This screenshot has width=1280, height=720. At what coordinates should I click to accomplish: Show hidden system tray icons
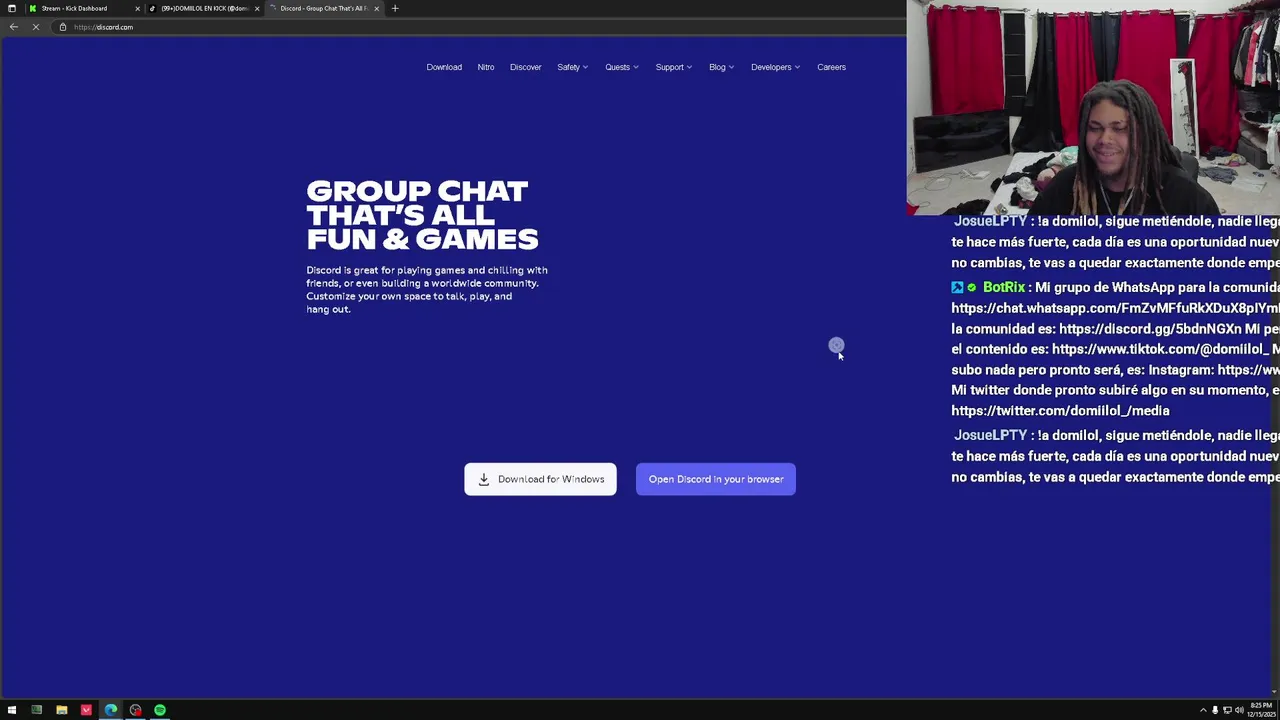[x=1203, y=710]
